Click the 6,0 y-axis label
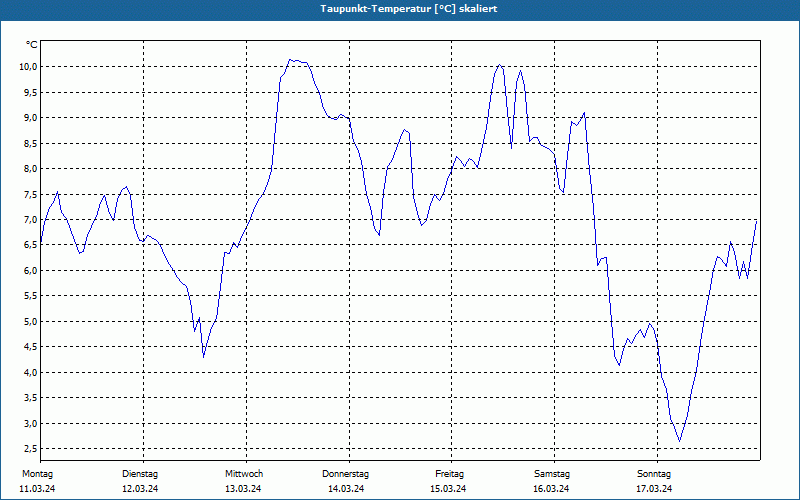800x500 pixels. click(x=31, y=270)
